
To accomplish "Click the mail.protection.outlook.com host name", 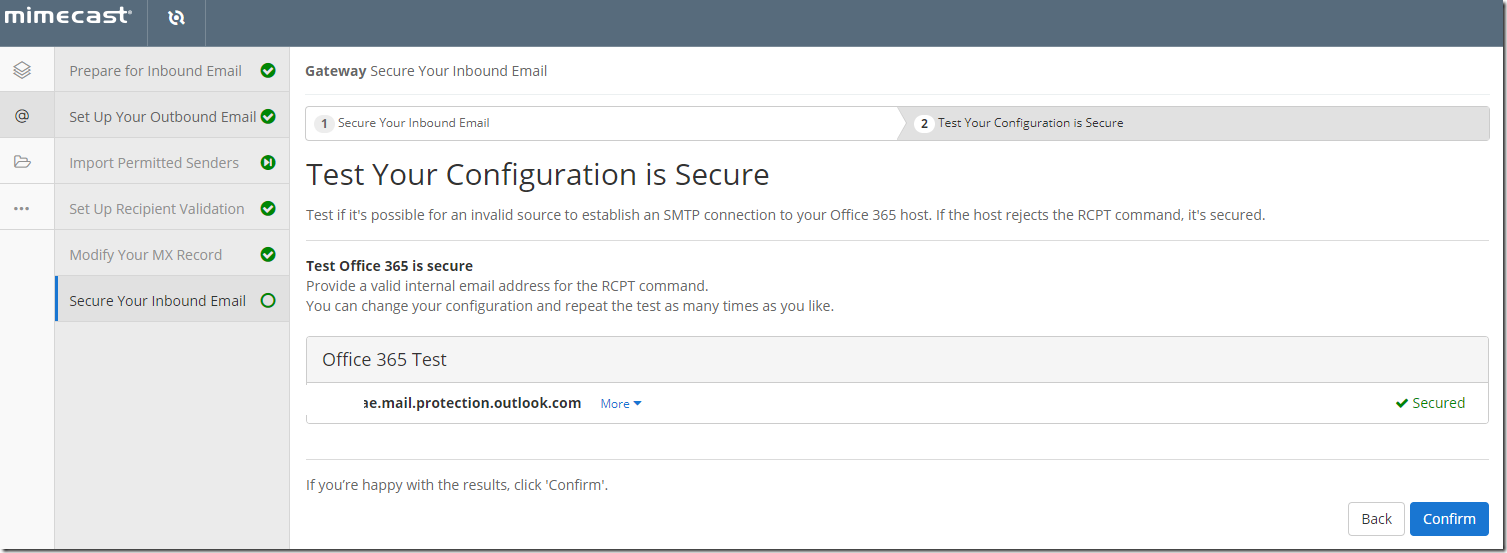I will 470,403.
